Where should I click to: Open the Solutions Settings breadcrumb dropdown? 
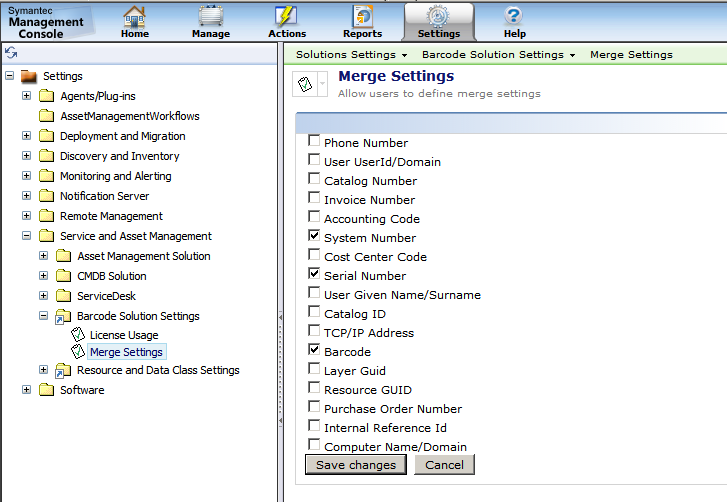(x=351, y=54)
